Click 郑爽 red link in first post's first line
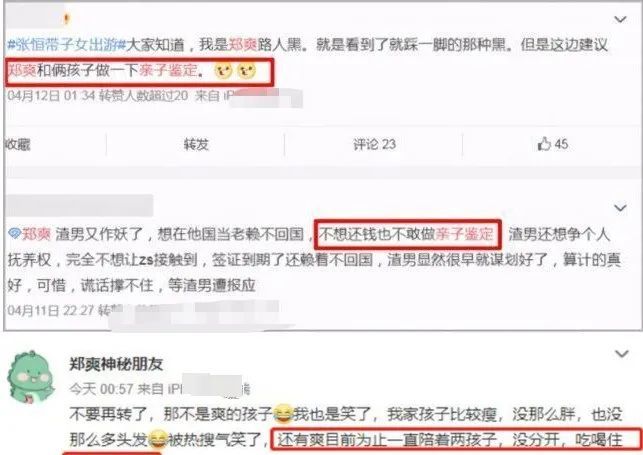643x455 pixels. click(x=242, y=44)
